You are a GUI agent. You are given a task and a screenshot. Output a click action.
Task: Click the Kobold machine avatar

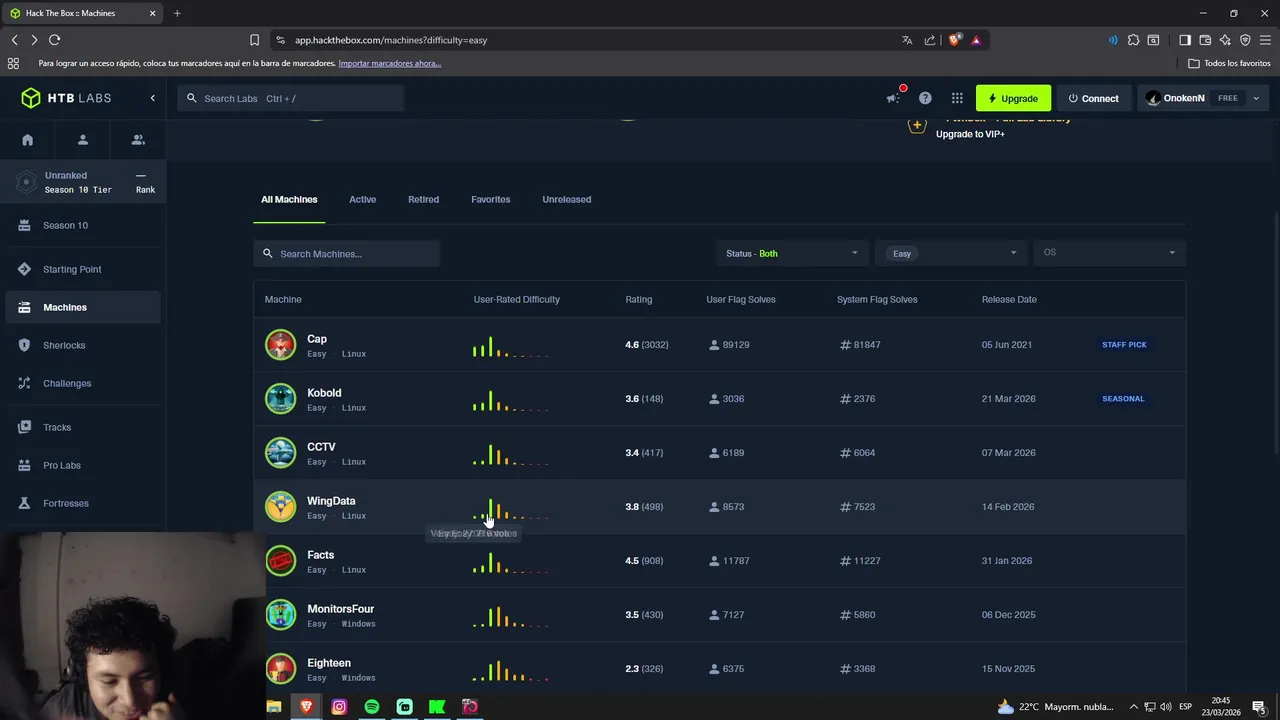point(281,399)
